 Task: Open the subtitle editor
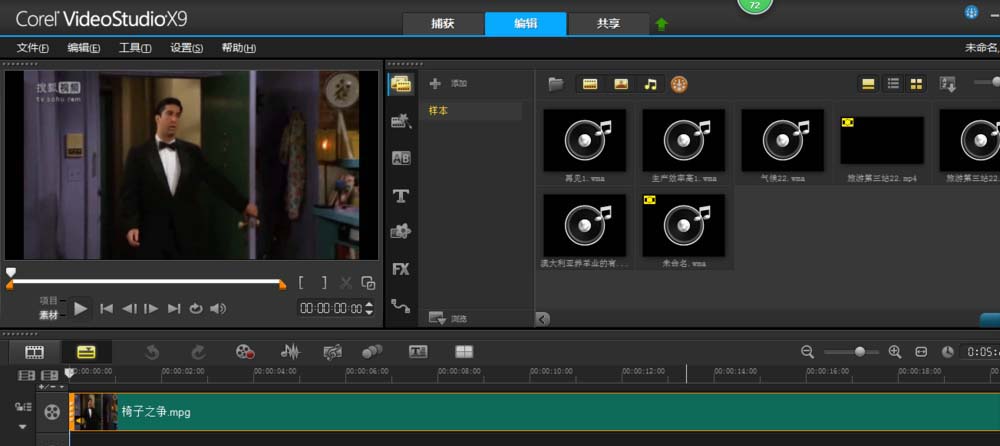tap(418, 352)
